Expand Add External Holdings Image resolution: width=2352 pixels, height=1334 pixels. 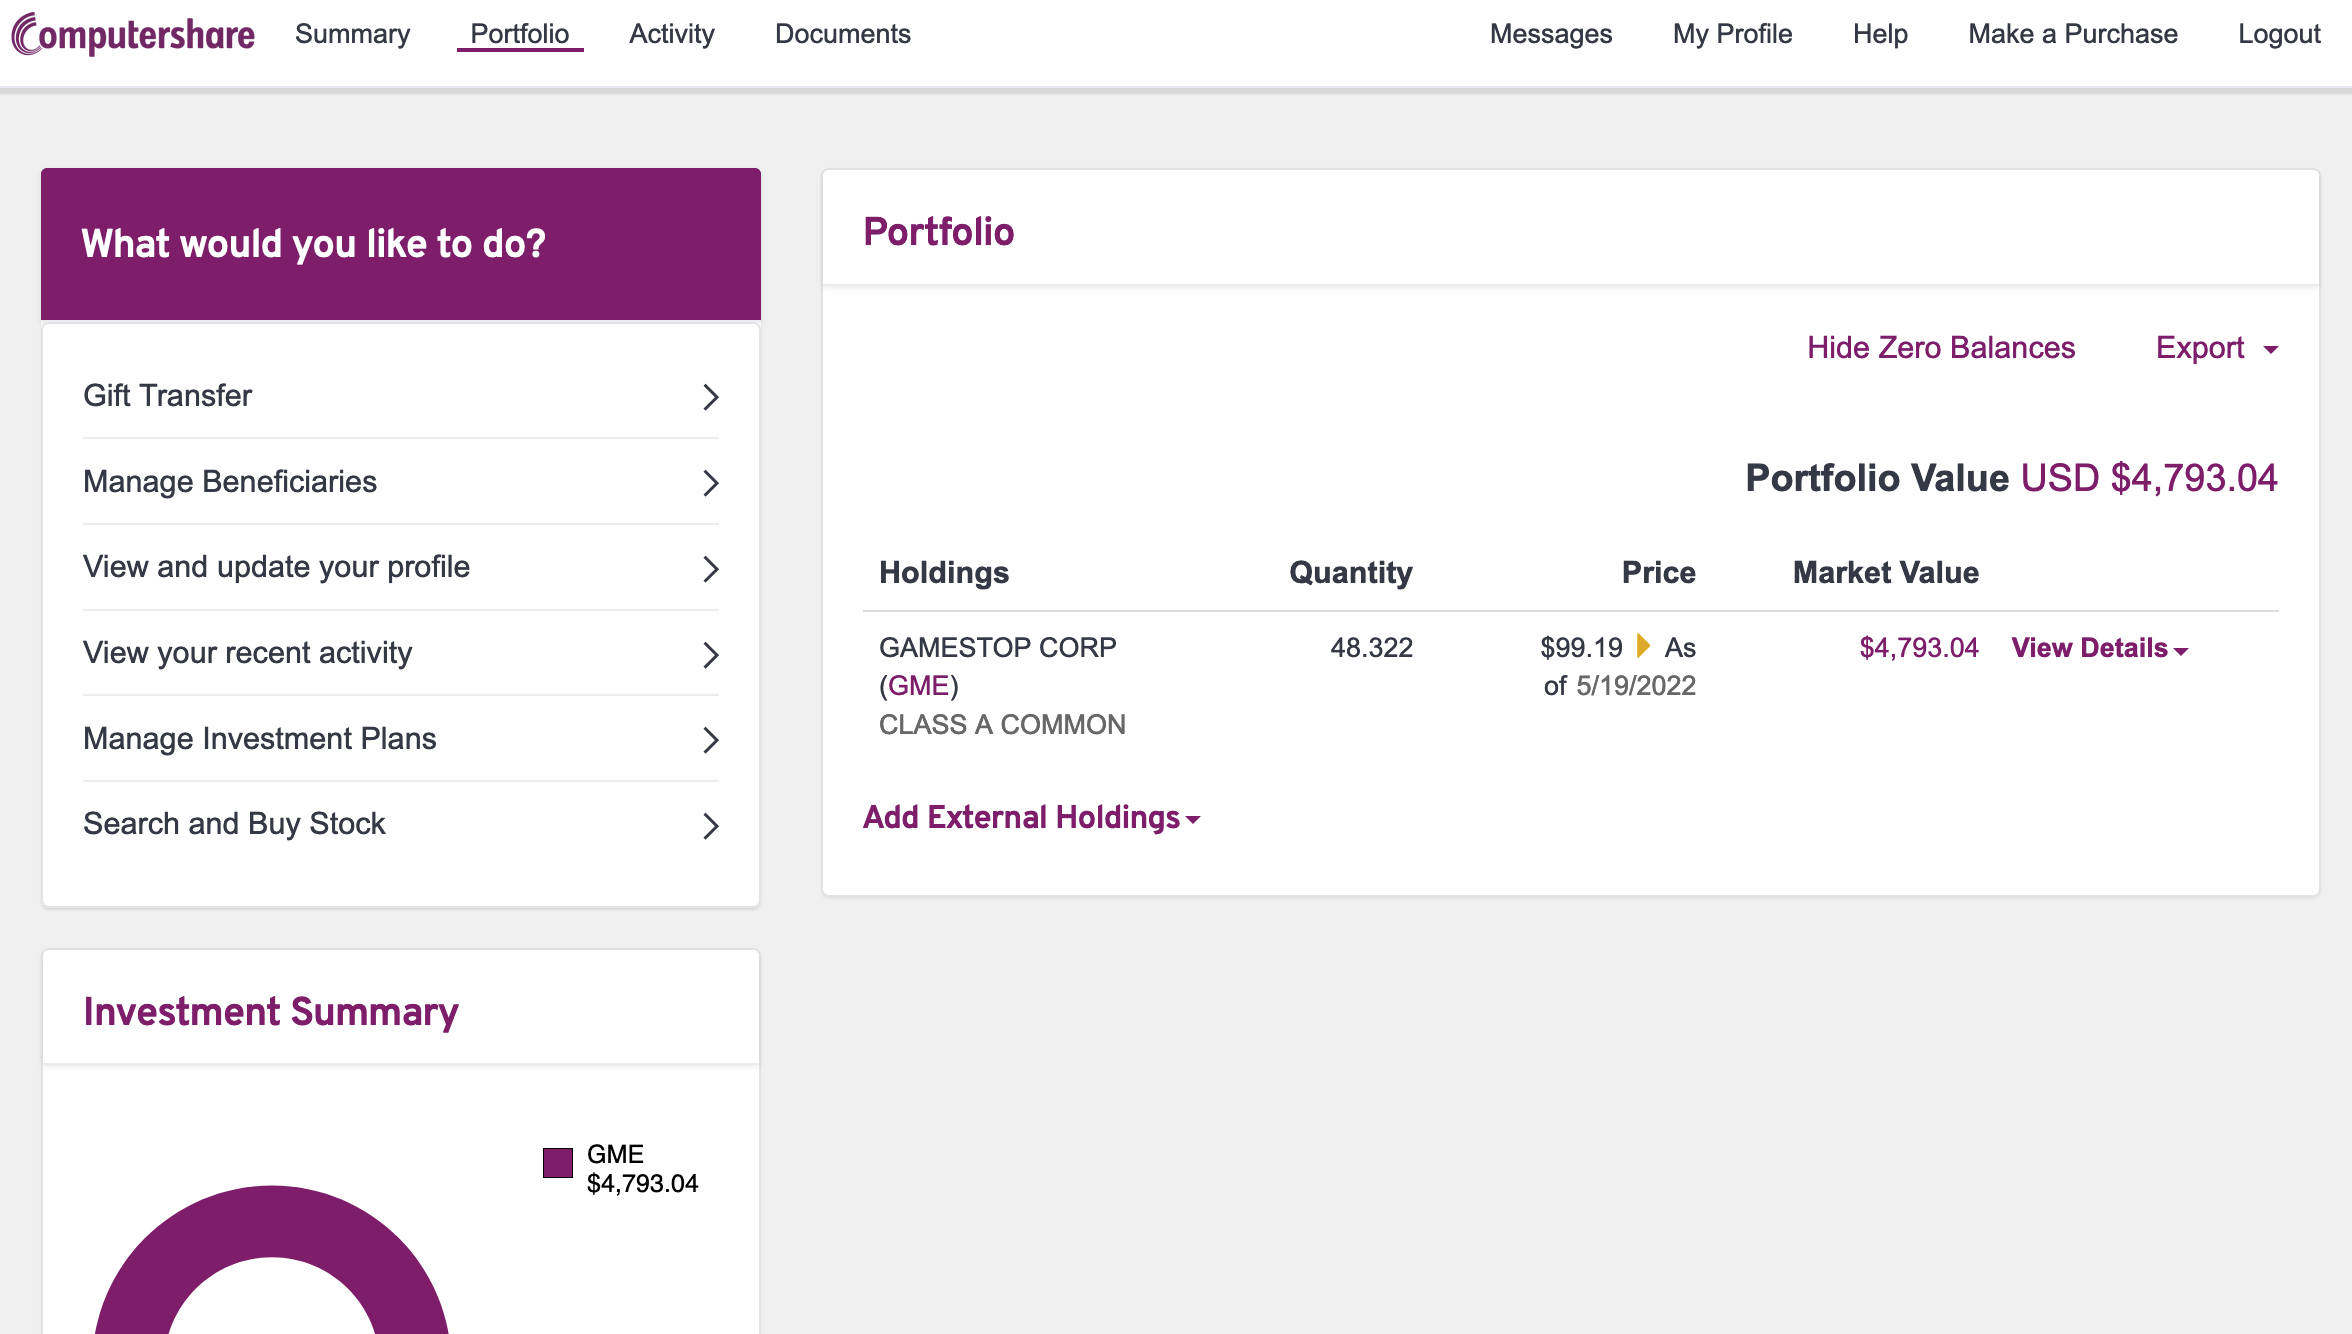pos(1031,818)
